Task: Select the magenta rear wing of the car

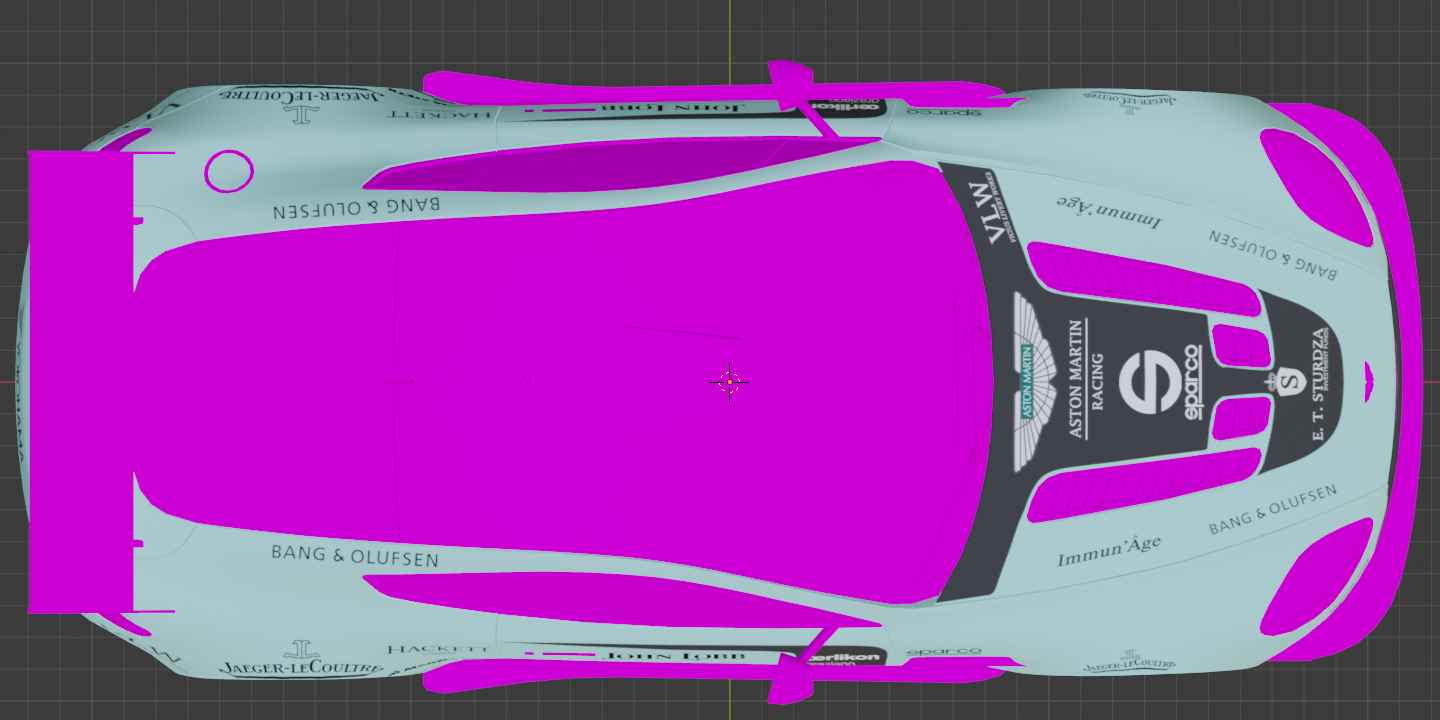Action: (80, 382)
